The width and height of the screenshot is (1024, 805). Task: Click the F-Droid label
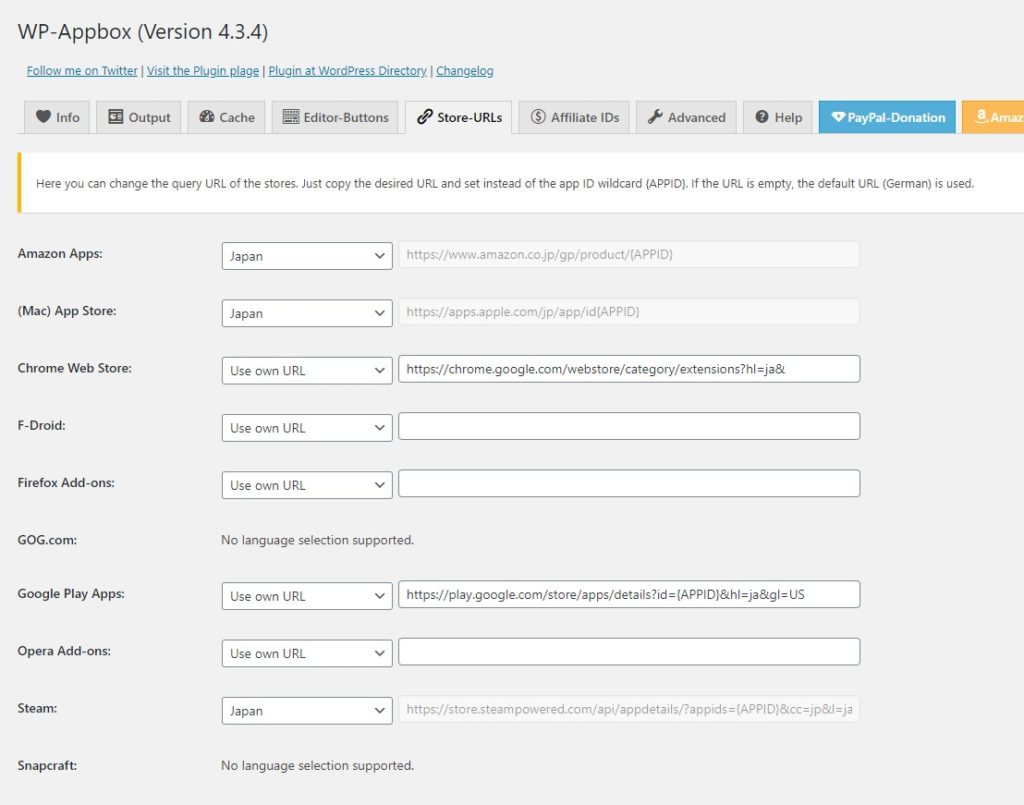42,426
